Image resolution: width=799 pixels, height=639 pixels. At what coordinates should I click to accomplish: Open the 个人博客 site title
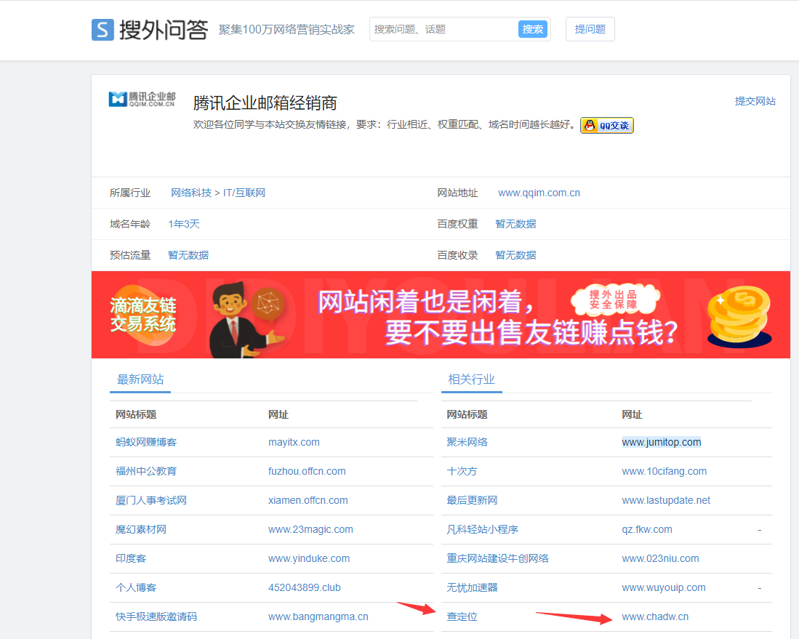tap(136, 588)
